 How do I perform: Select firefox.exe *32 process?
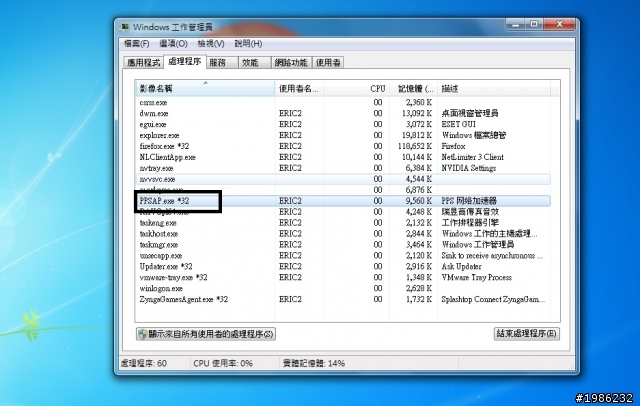(343, 146)
